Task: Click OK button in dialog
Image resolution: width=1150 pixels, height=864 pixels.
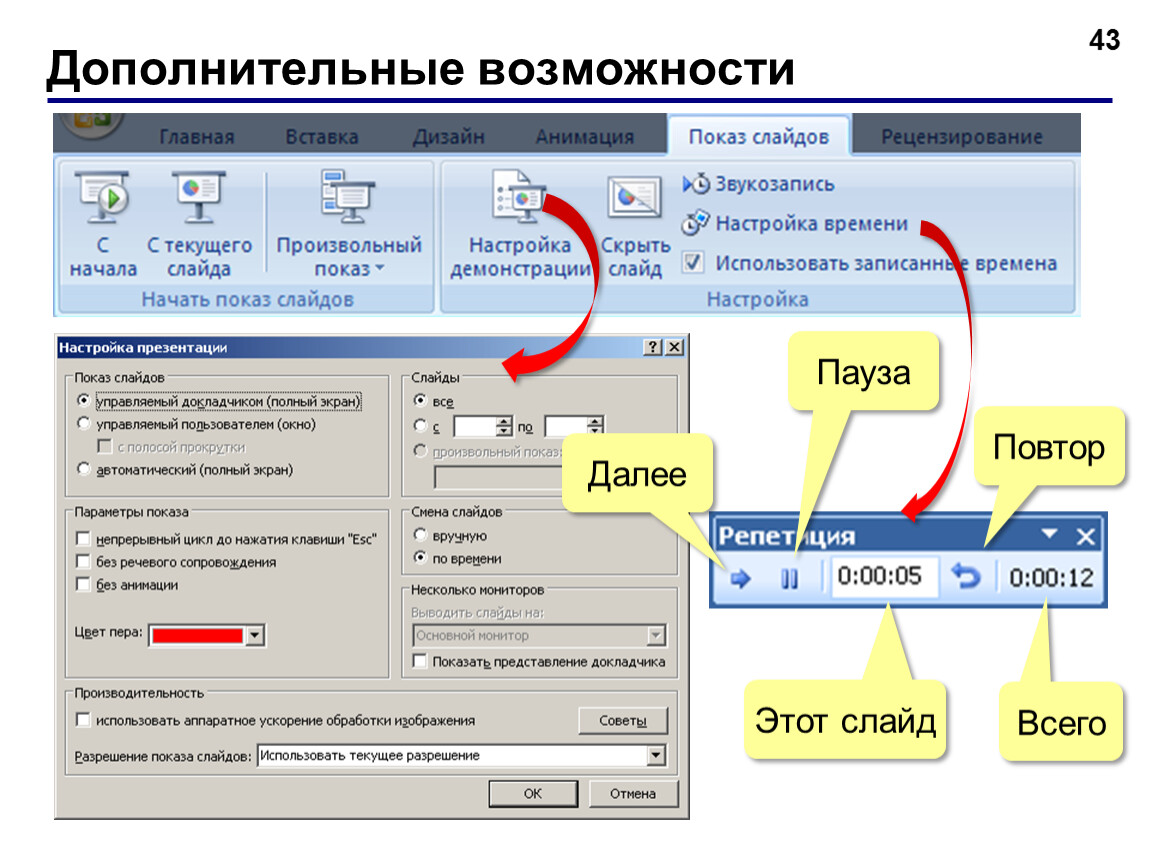Action: pos(533,794)
